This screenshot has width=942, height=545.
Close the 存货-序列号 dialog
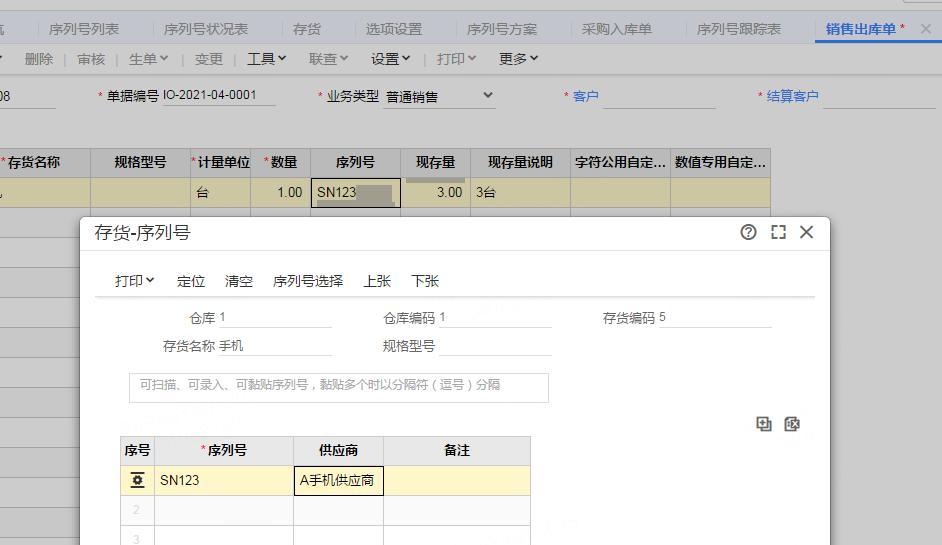tap(807, 232)
